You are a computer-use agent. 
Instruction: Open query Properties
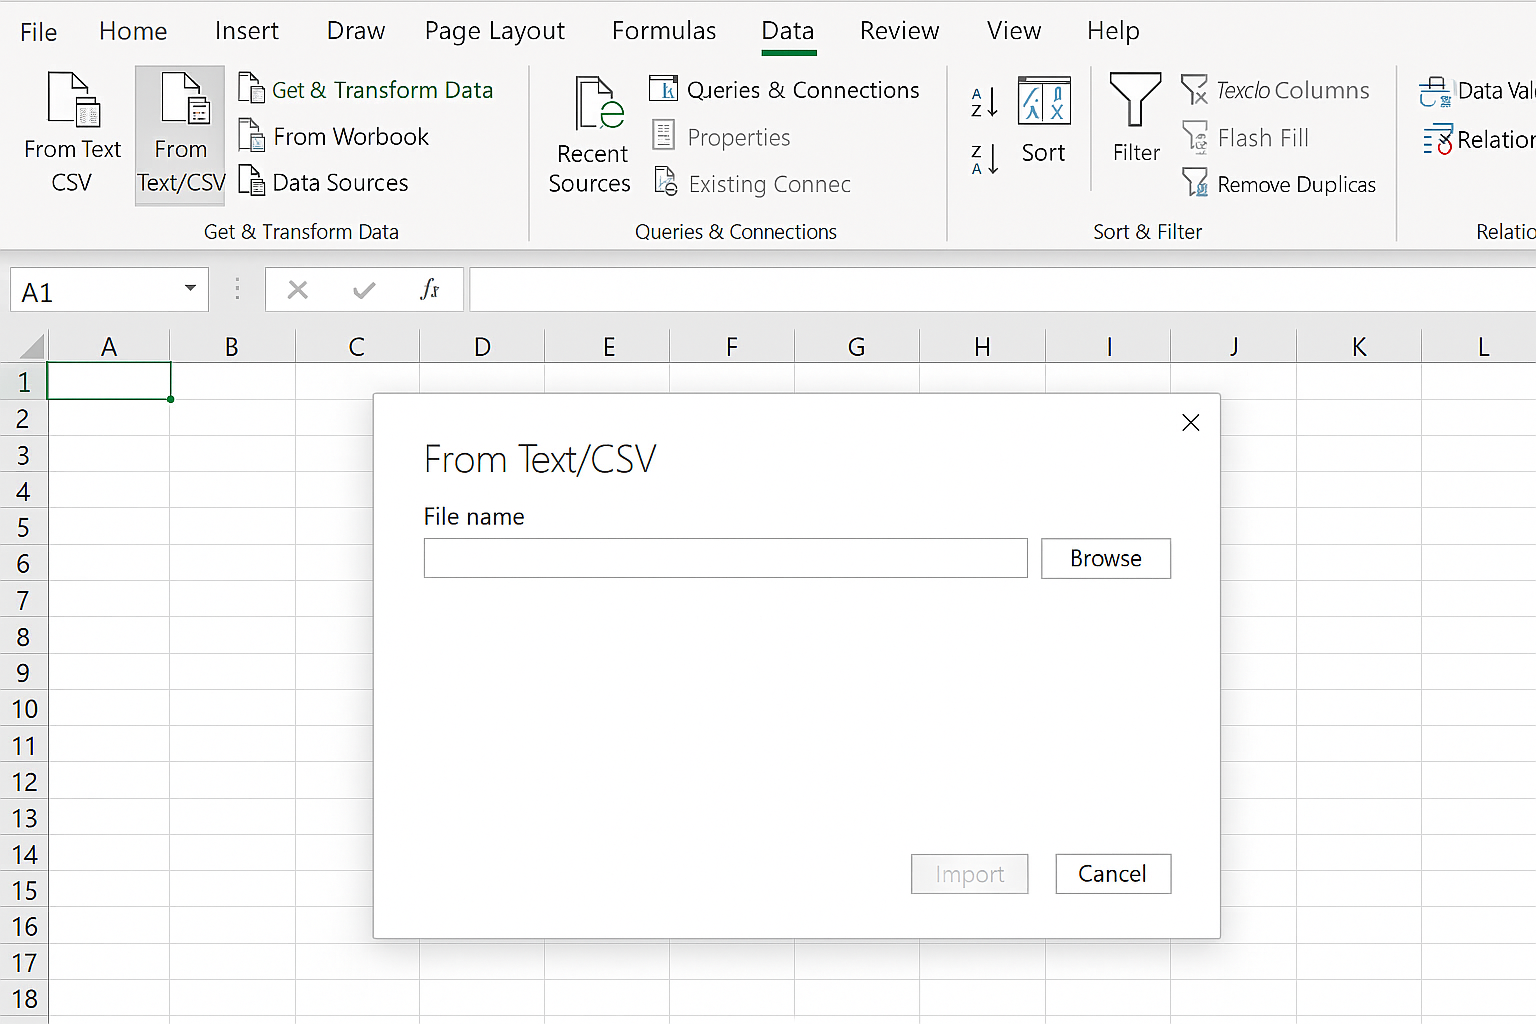point(720,137)
